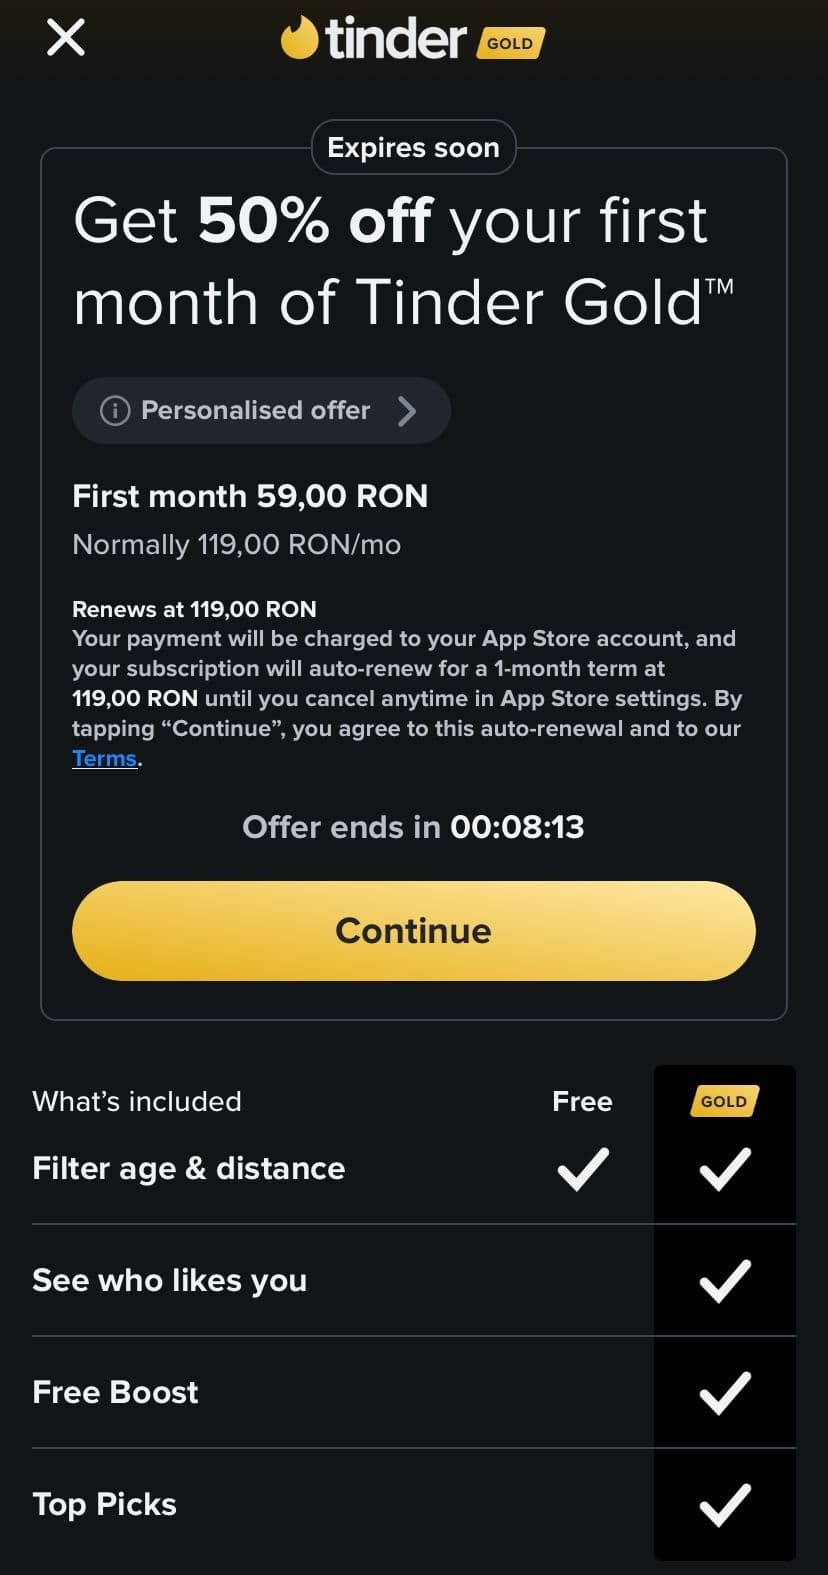Tap the Free checkmark for Filter age & distance
Screen dimensions: 828x1575
point(582,1169)
